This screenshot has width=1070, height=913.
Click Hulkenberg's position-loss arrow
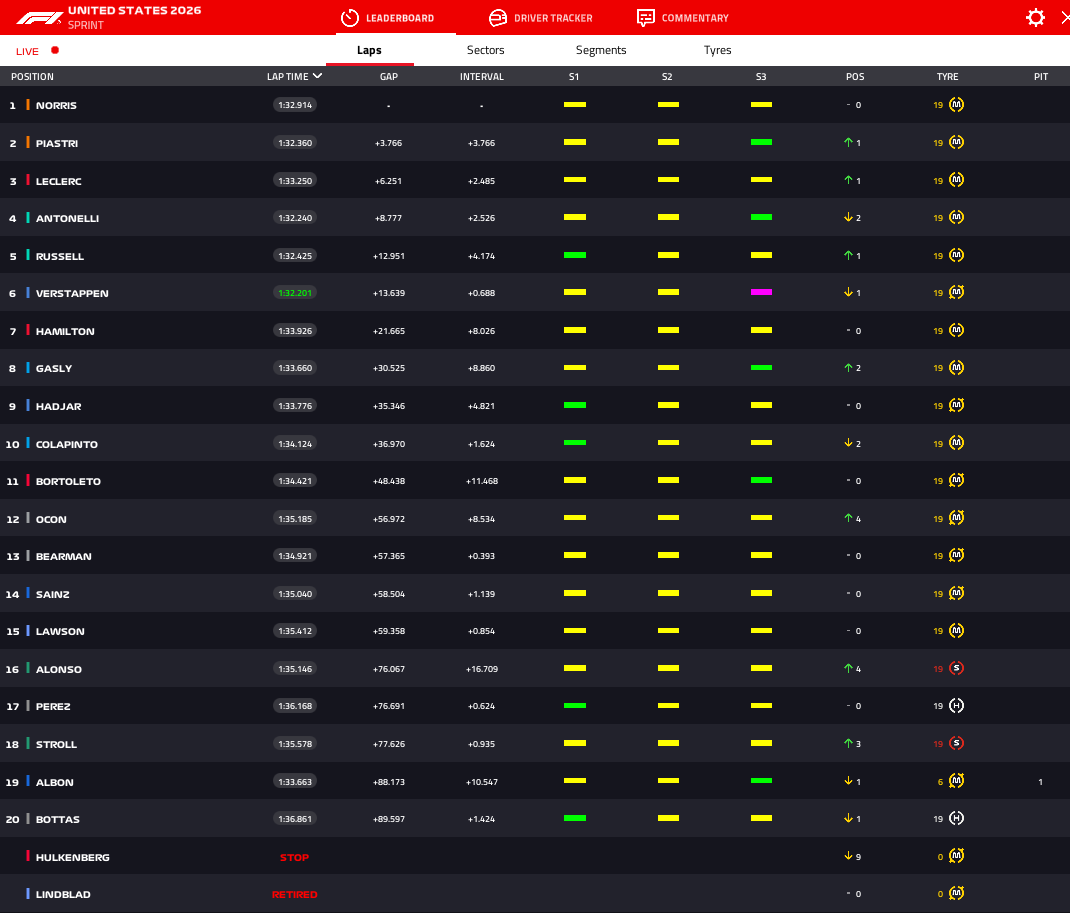pyautogui.click(x=848, y=856)
